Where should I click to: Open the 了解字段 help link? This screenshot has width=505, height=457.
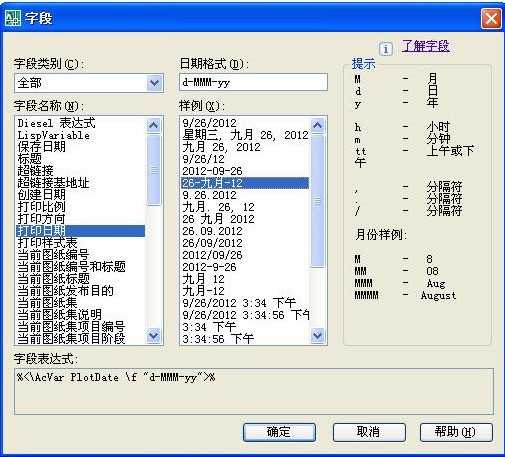pos(425,46)
